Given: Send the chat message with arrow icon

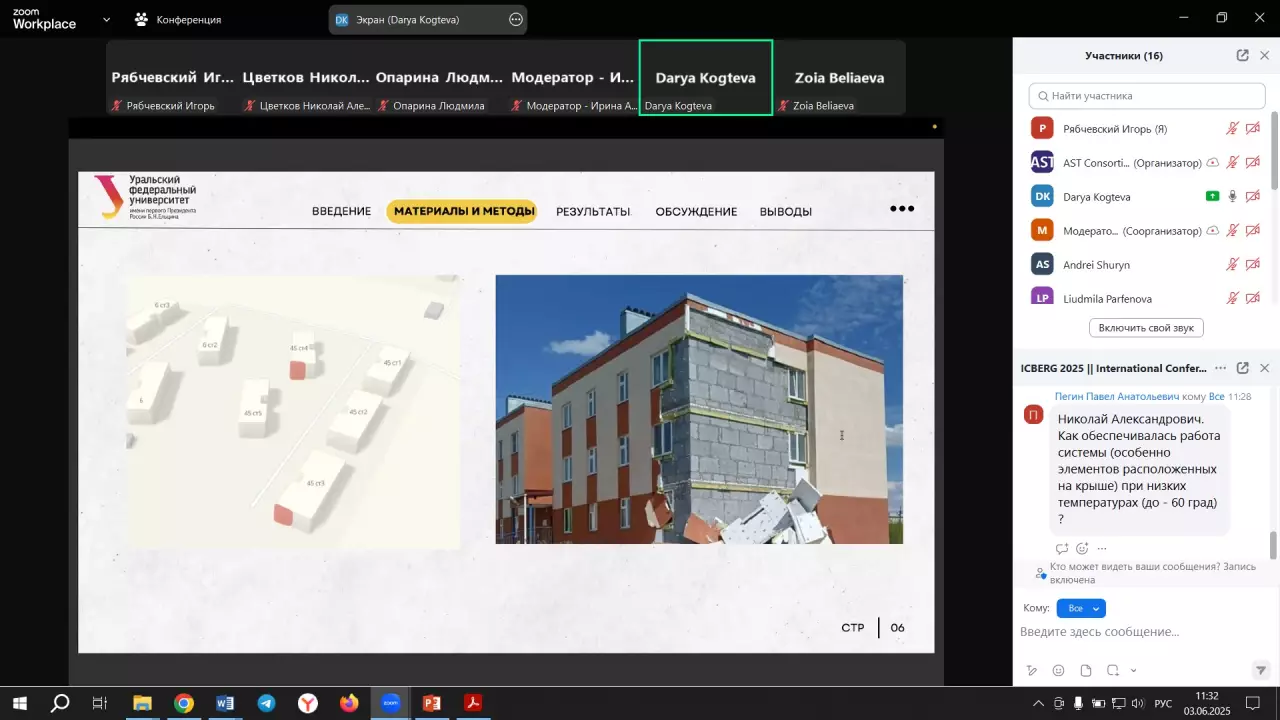Looking at the screenshot, I should [1261, 670].
